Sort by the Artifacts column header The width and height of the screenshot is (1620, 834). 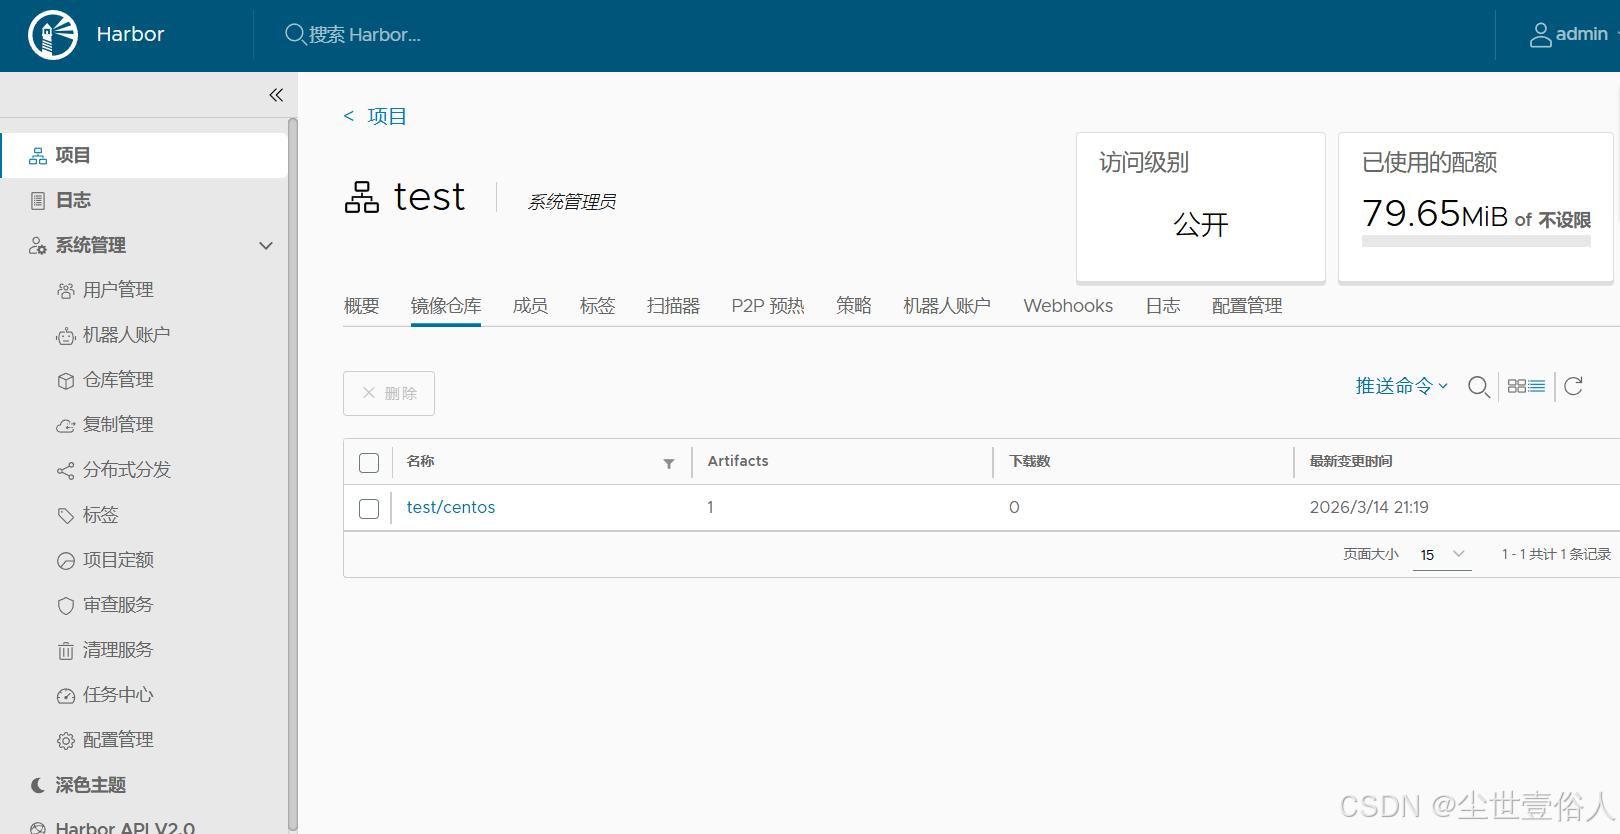coord(738,461)
